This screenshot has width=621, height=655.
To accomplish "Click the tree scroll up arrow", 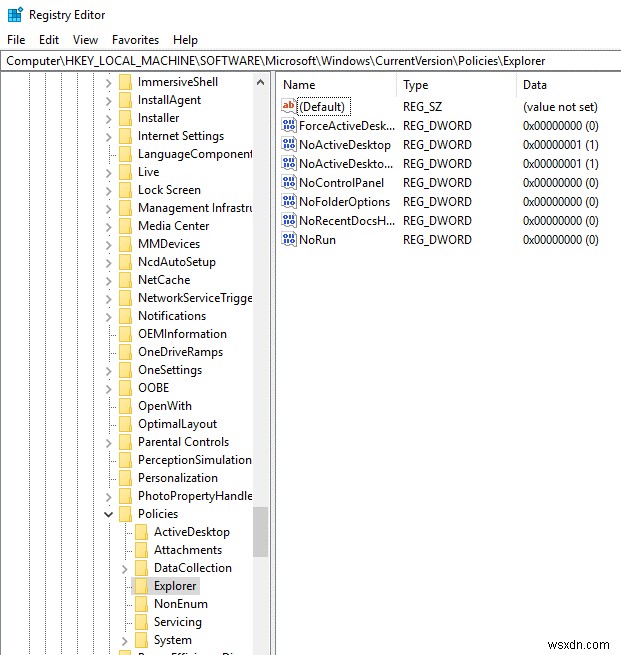I will pyautogui.click(x=260, y=82).
